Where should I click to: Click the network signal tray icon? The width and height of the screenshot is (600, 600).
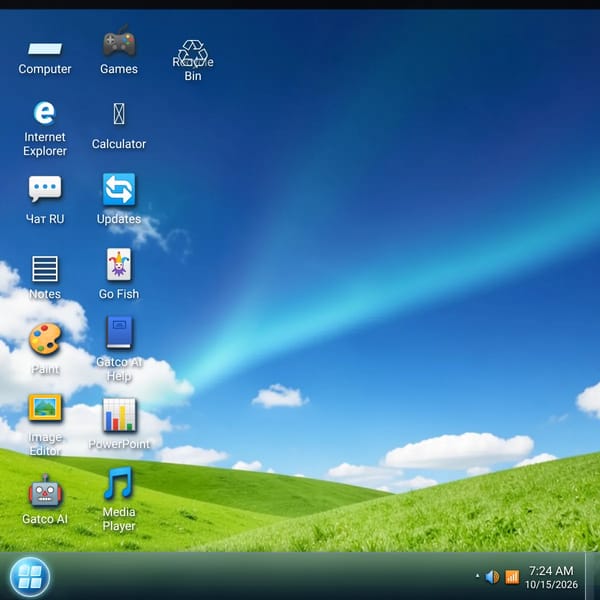(x=512, y=577)
